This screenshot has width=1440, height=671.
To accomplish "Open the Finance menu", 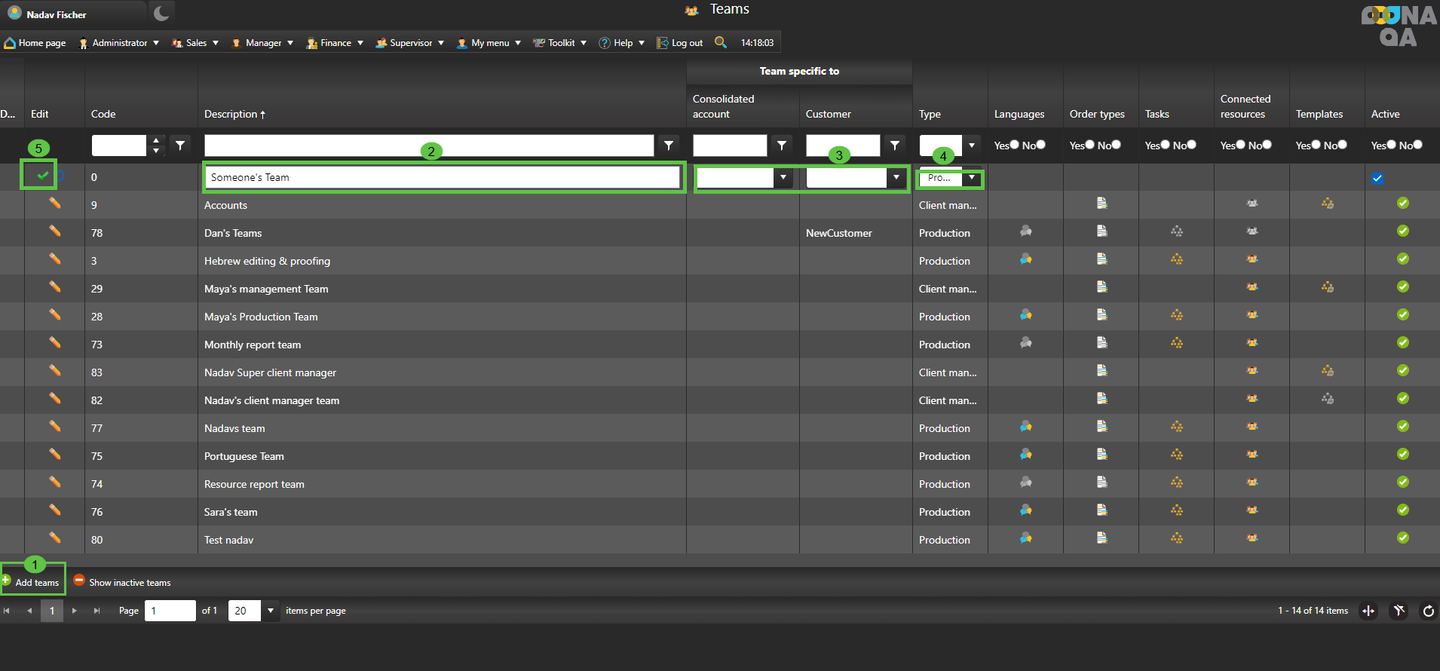I will (x=334, y=43).
